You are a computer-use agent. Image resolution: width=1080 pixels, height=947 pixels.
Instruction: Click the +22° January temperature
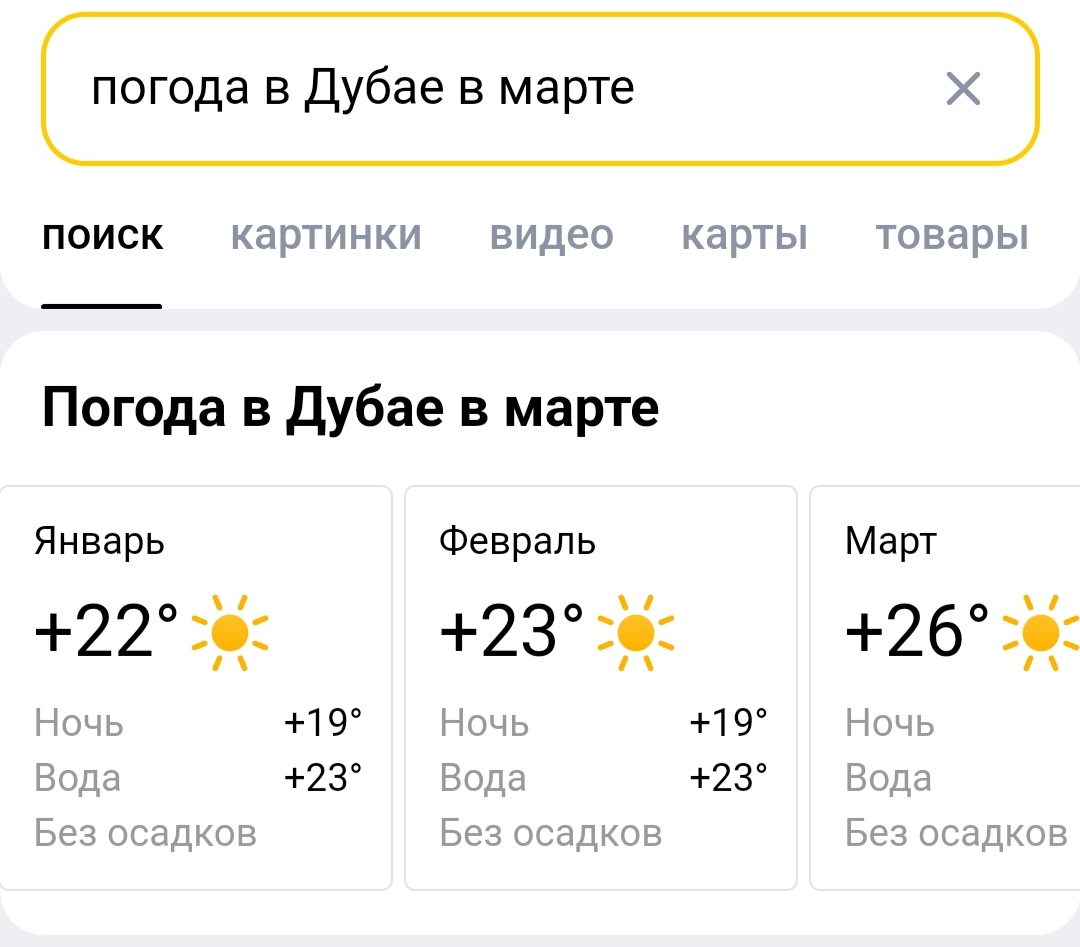click(106, 632)
